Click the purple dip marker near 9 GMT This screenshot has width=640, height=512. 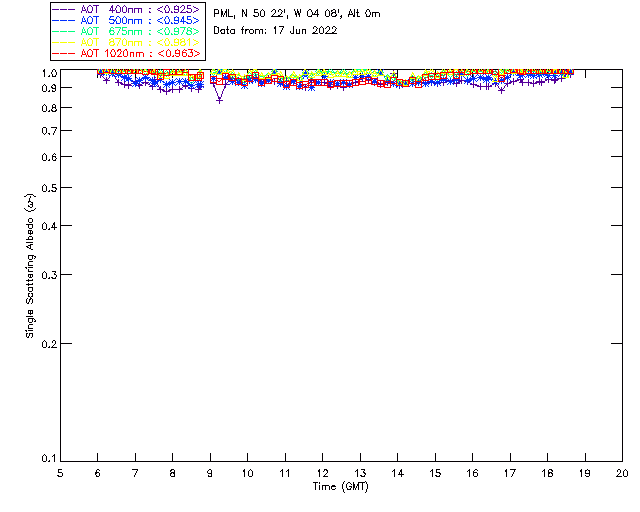pos(220,100)
